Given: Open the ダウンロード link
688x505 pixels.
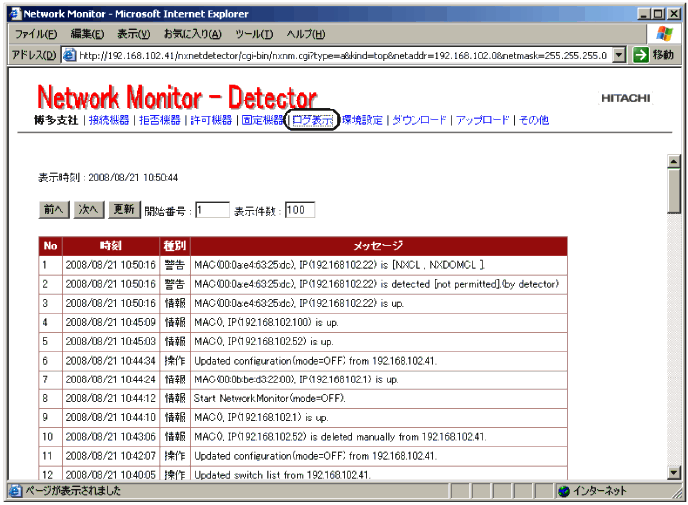Looking at the screenshot, I should point(419,120).
